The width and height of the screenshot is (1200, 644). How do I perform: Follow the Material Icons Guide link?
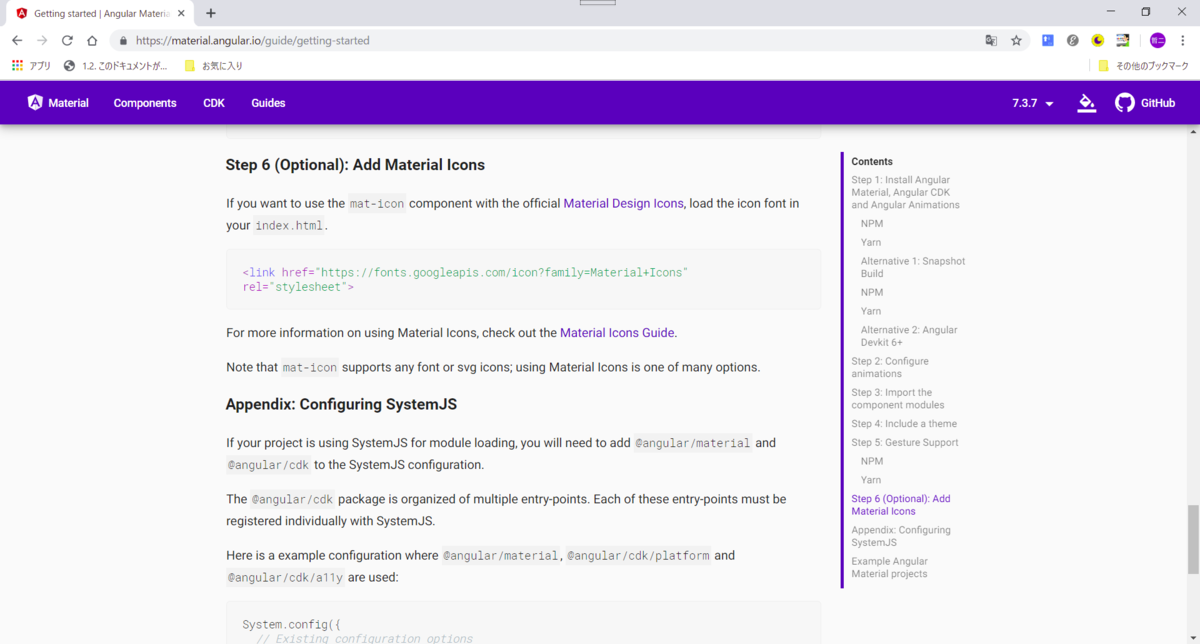(x=617, y=333)
